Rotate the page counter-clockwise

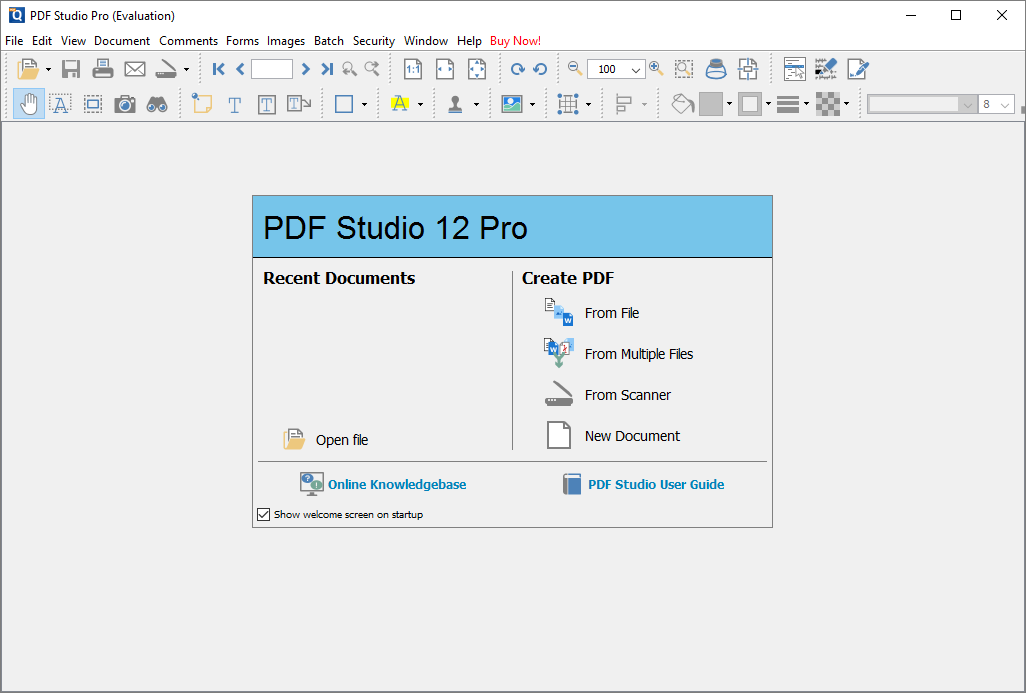(540, 69)
